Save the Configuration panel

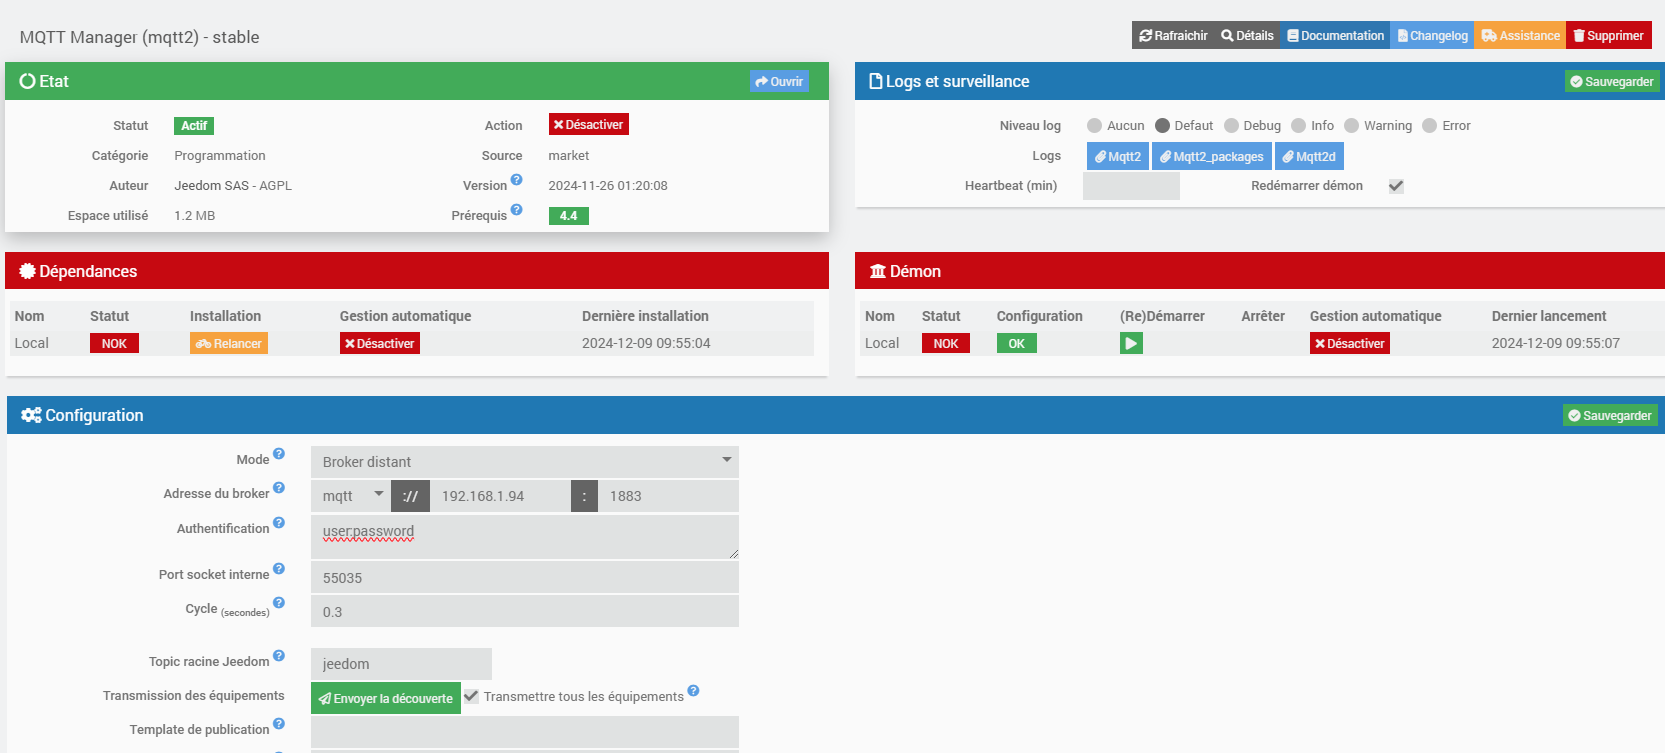[x=1610, y=415]
